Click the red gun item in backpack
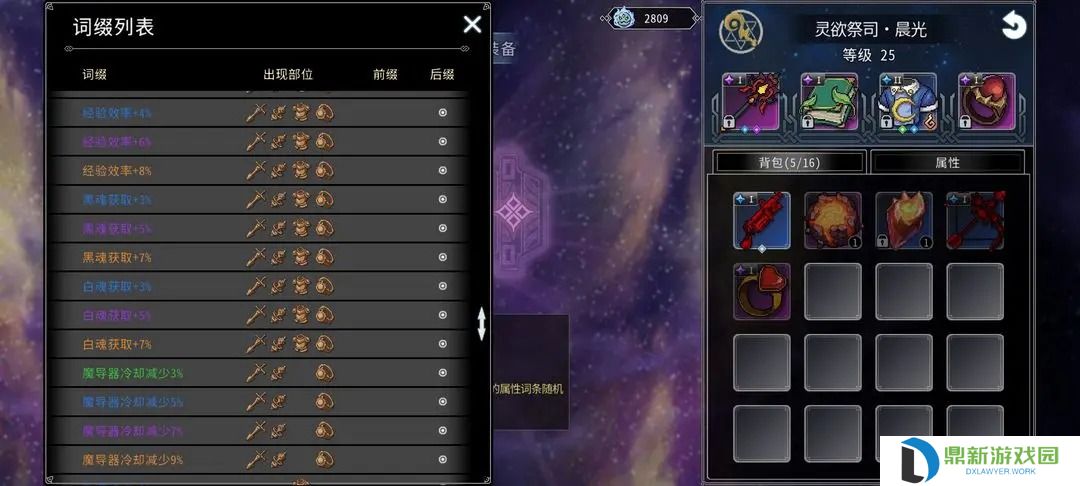 (x=762, y=220)
